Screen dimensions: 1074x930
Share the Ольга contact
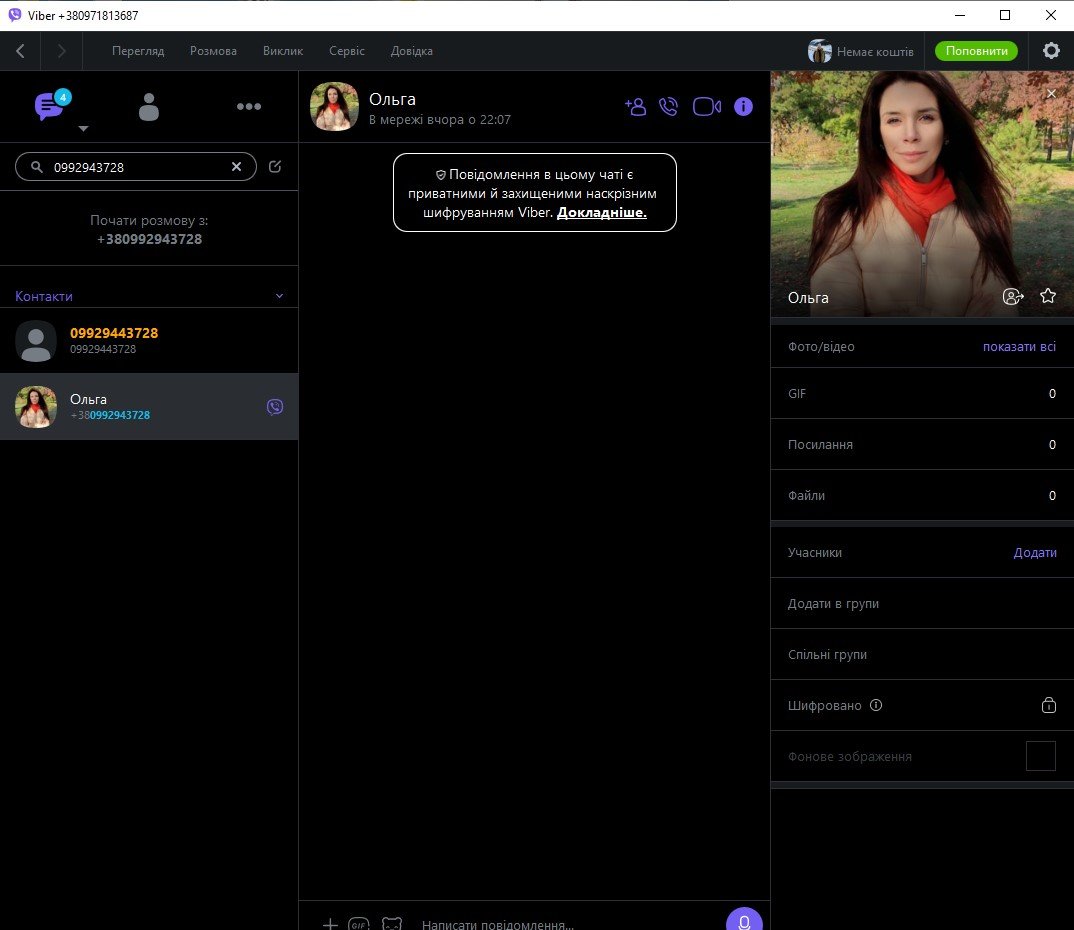(x=1013, y=296)
